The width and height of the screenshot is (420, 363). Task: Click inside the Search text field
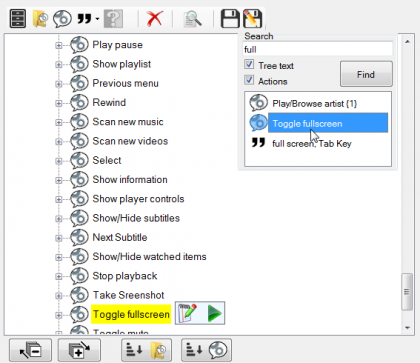pyautogui.click(x=318, y=49)
